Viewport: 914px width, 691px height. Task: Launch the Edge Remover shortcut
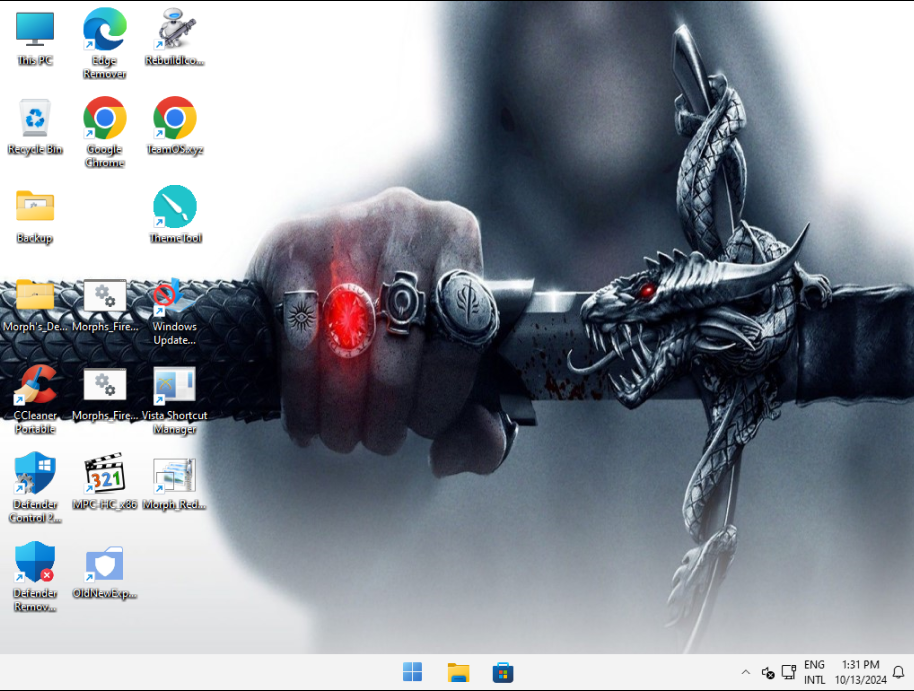click(x=105, y=44)
